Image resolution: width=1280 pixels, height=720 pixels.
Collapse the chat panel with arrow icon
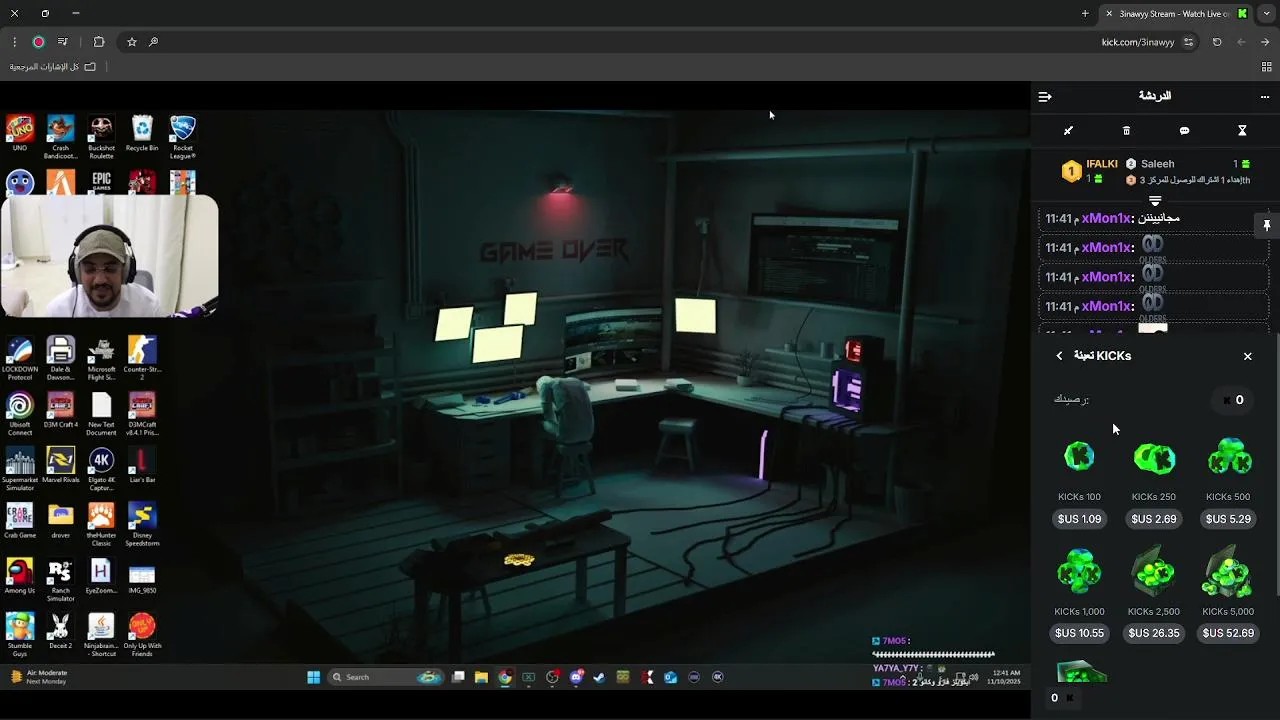1045,97
